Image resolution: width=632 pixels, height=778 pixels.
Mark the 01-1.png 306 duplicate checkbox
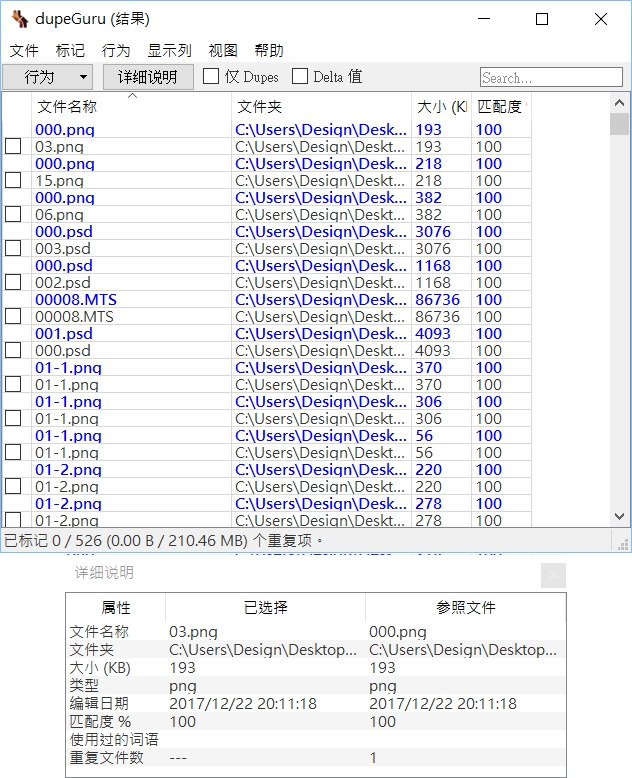coord(13,418)
